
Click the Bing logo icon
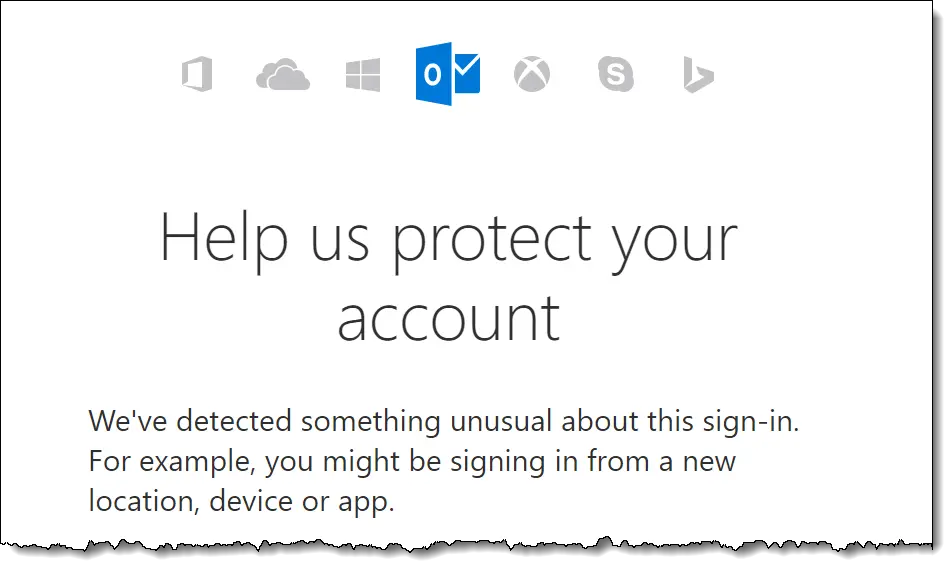[x=699, y=75]
